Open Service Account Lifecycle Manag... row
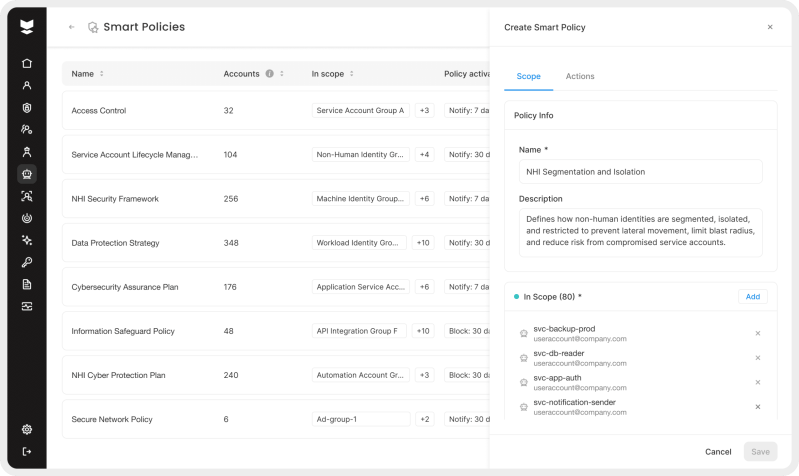This screenshot has height=476, width=799. (276, 154)
